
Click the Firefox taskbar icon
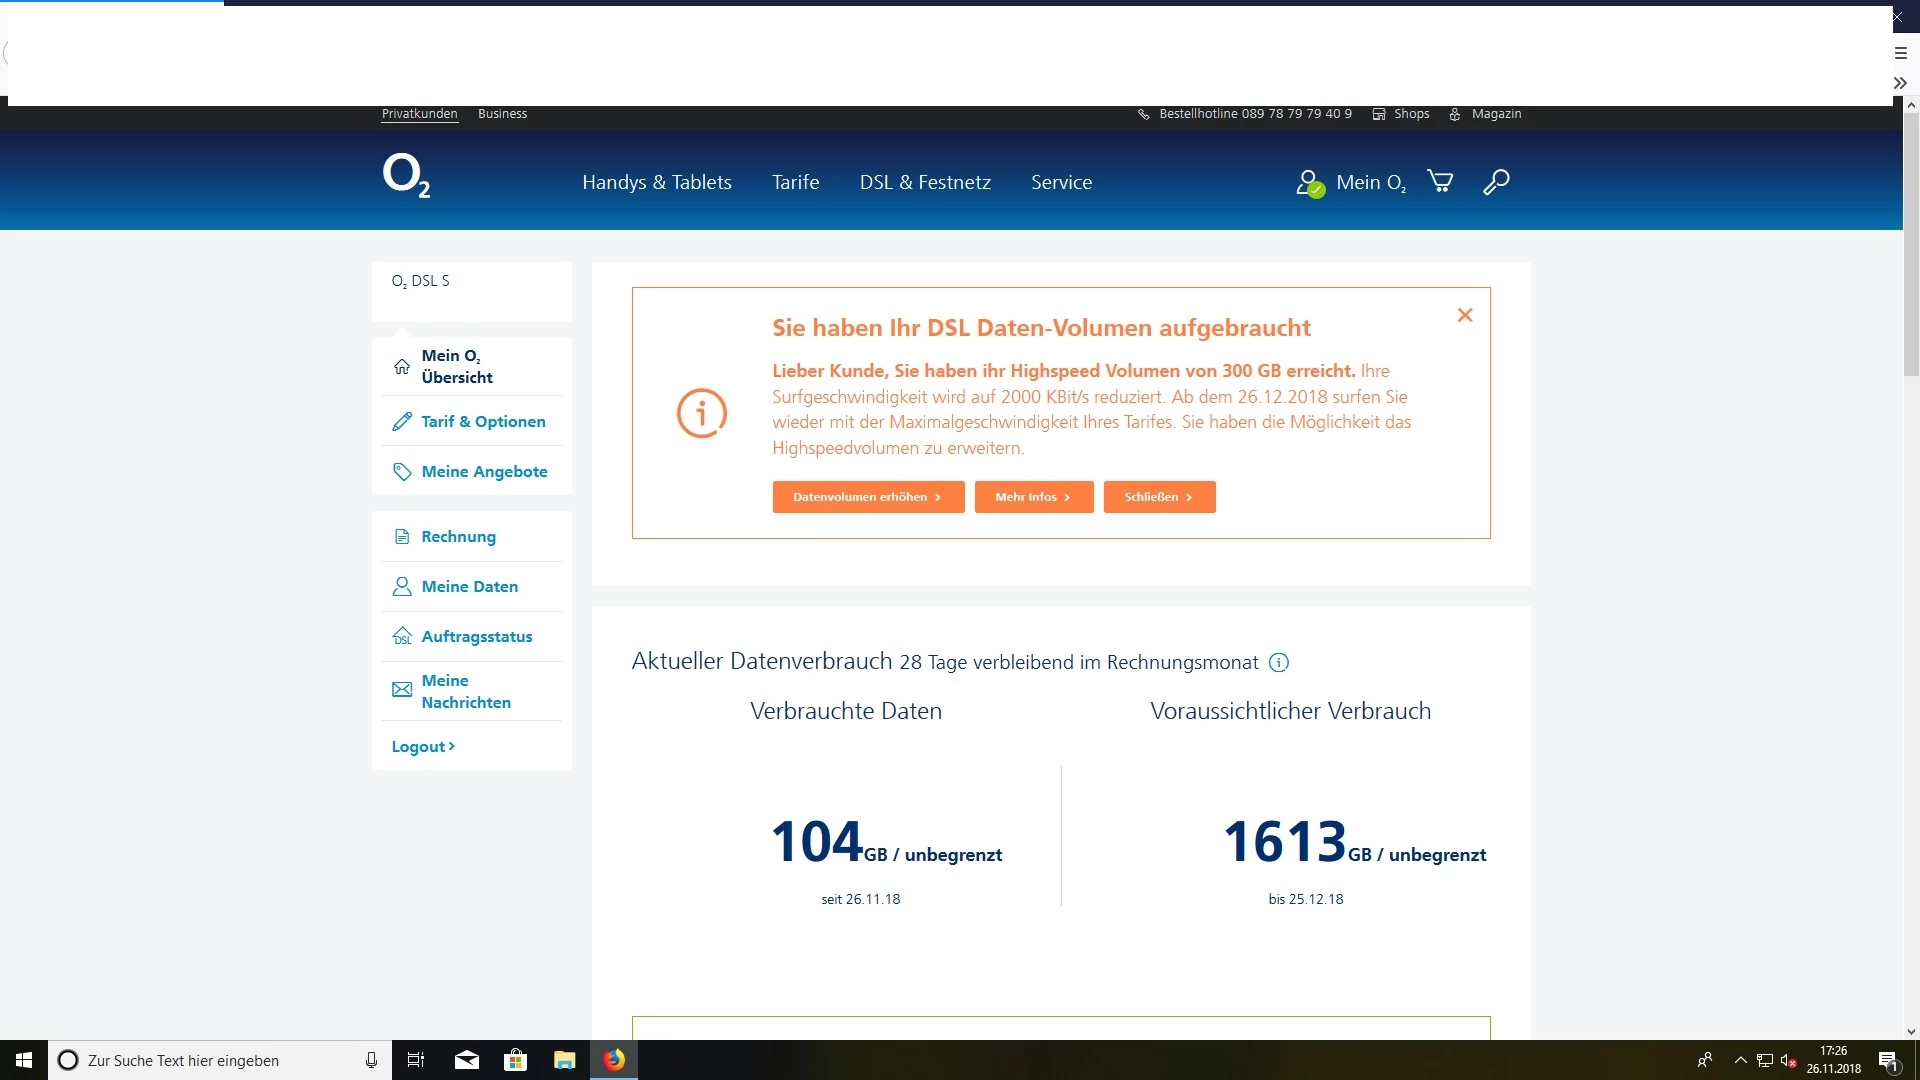point(614,1060)
